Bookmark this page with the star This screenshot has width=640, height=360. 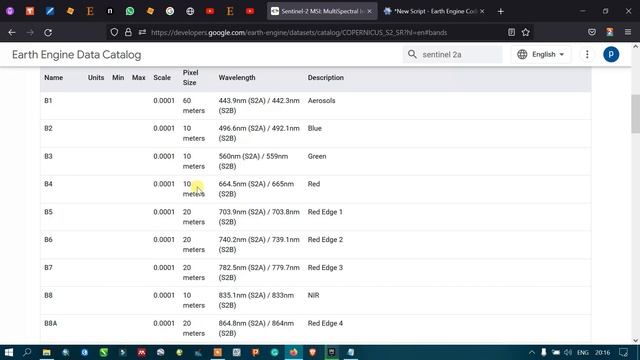coord(526,32)
